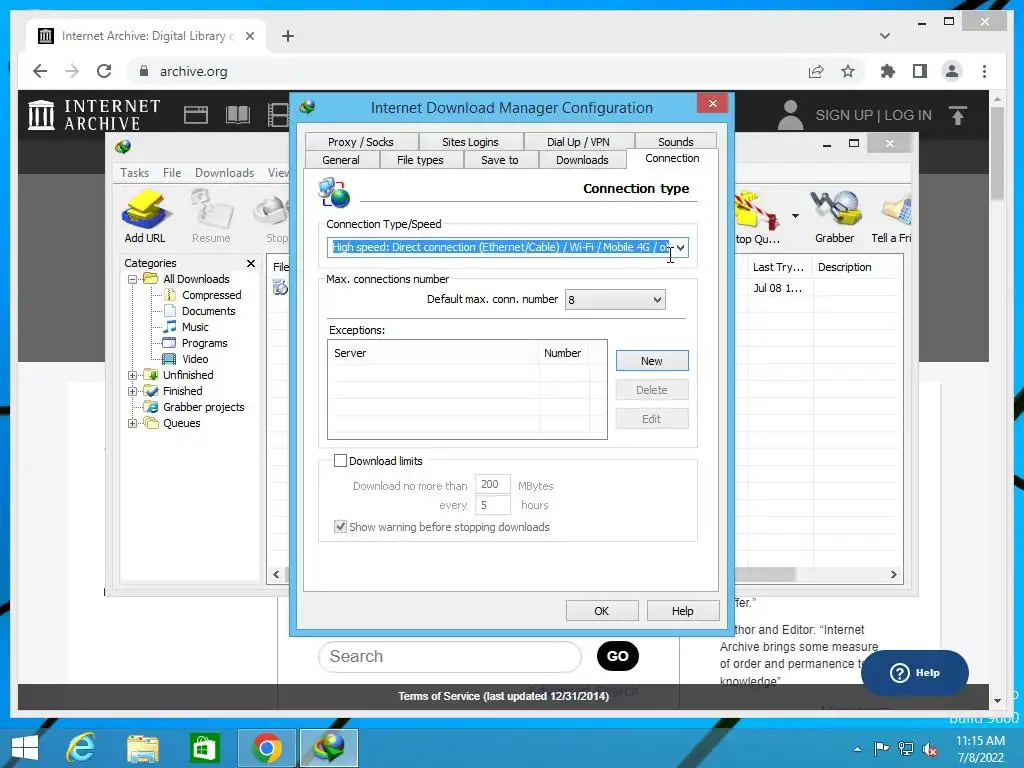This screenshot has width=1024, height=768.
Task: Collapse the All Downloads tree node
Action: (133, 279)
